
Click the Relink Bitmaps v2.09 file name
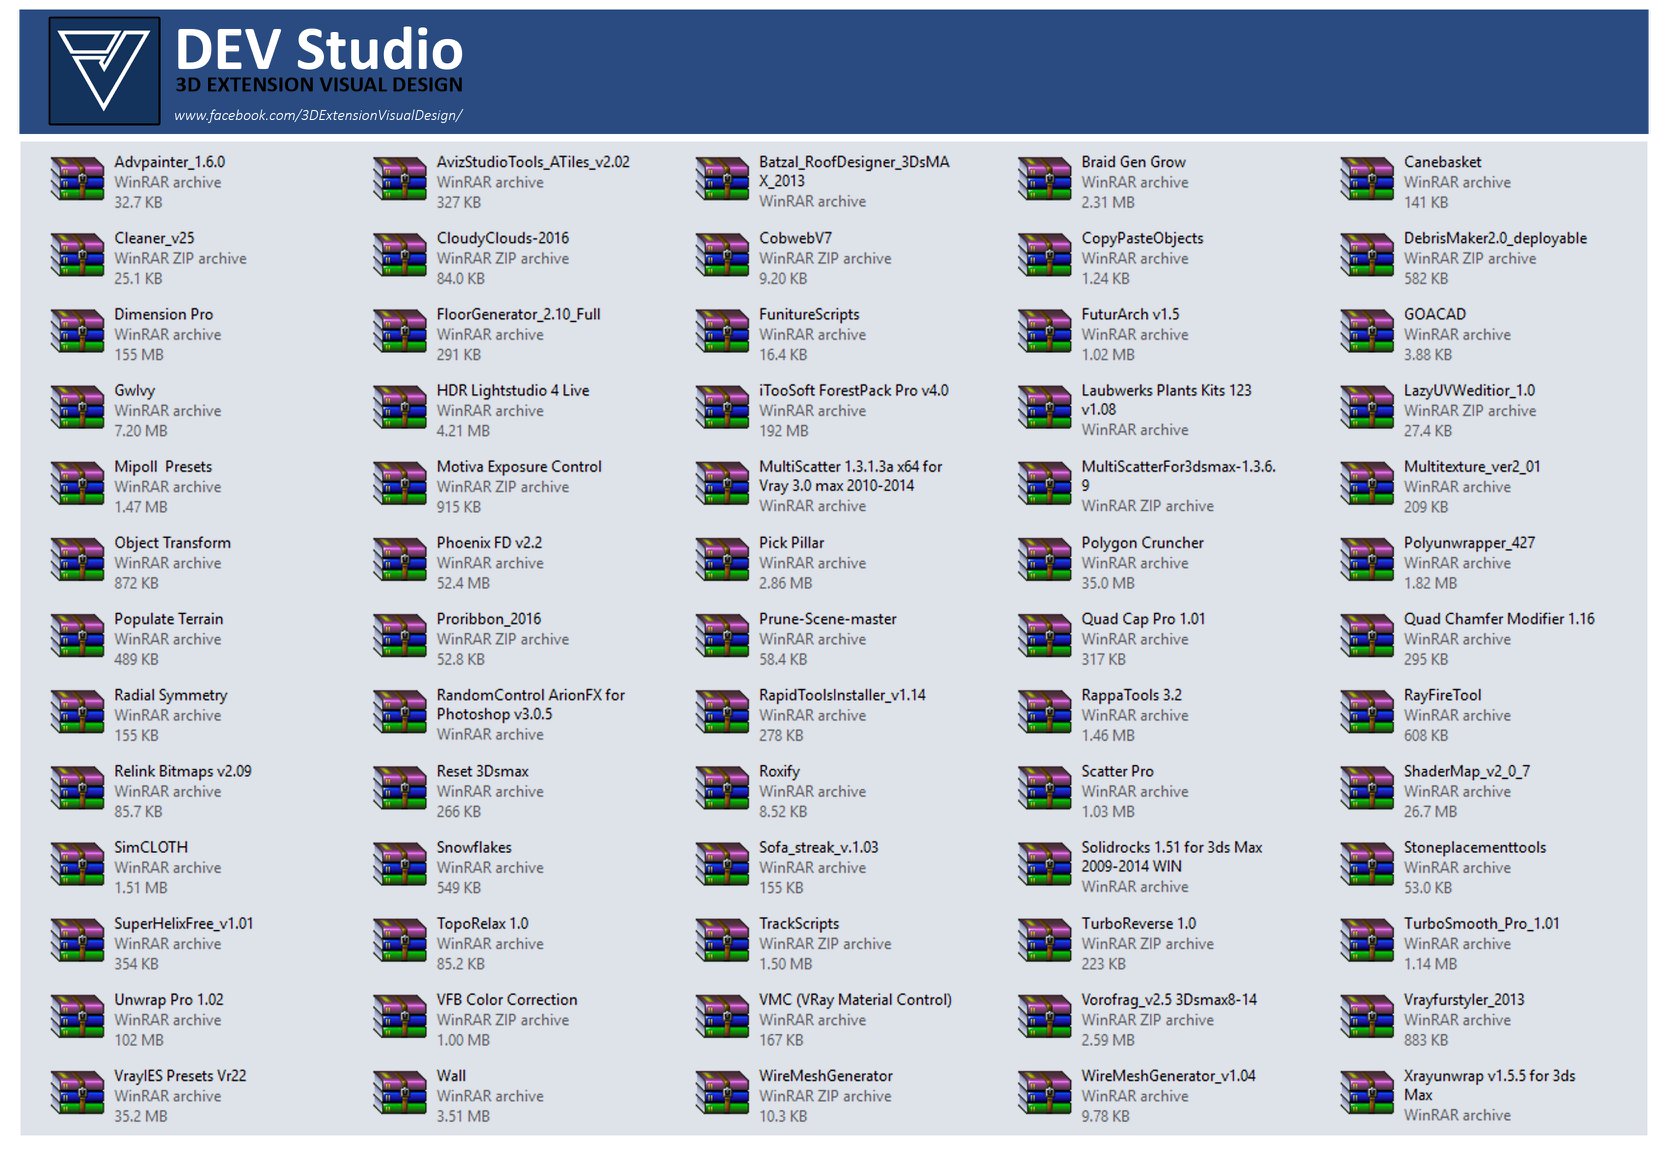(183, 771)
